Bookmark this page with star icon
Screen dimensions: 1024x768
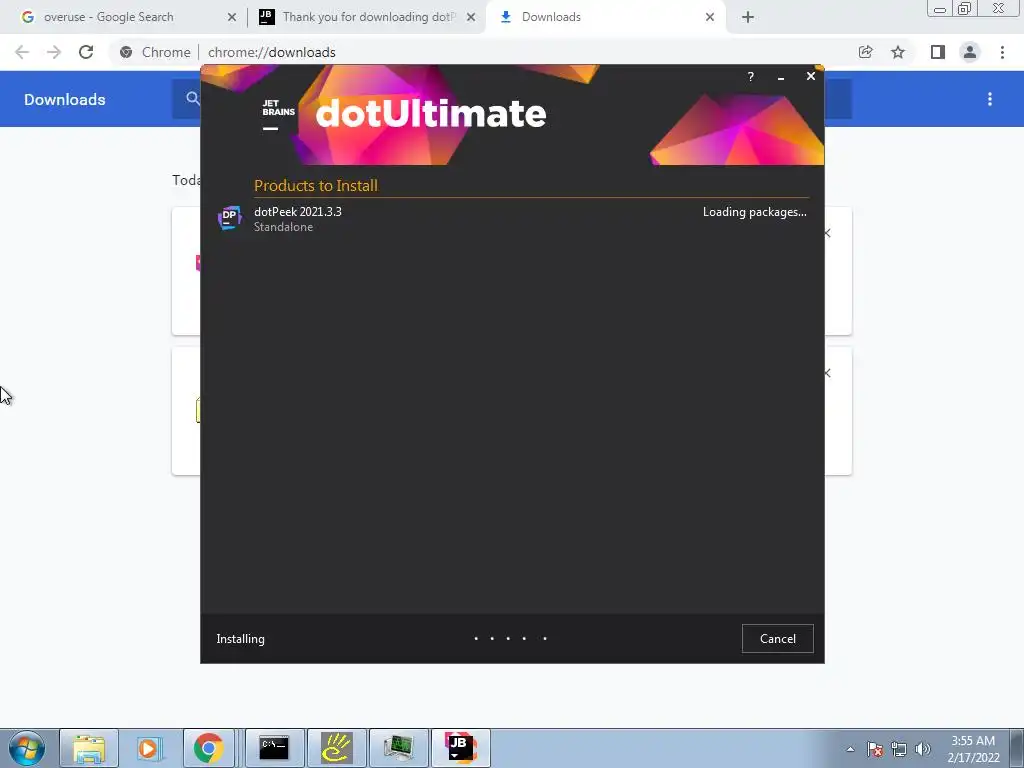pyautogui.click(x=898, y=52)
